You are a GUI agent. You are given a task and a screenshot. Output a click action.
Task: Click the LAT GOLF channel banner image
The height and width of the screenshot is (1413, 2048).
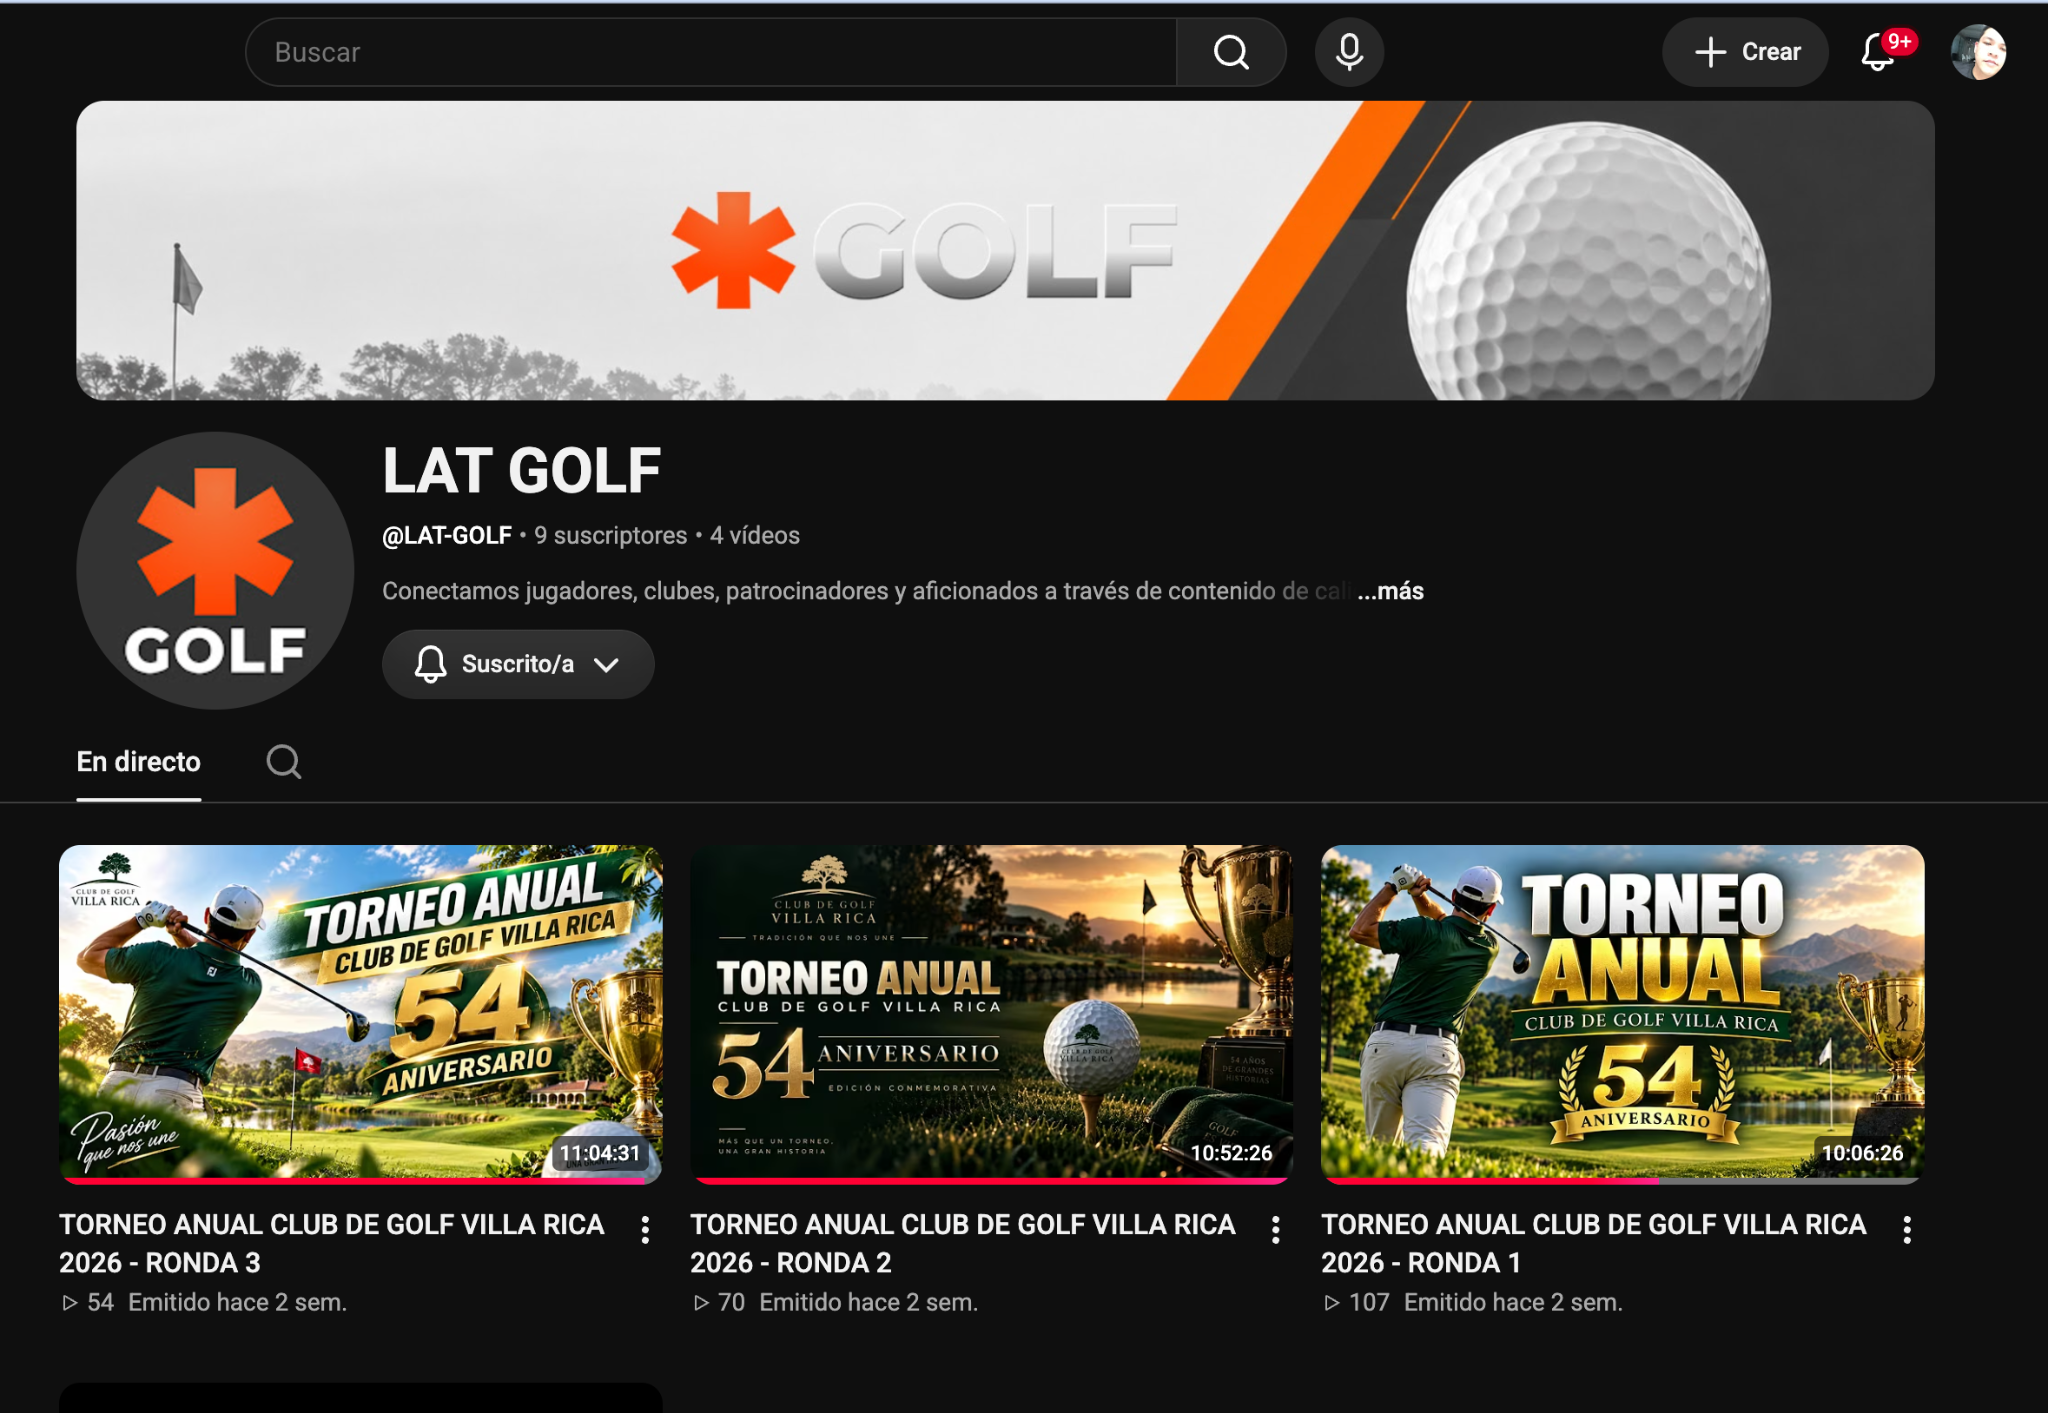tap(1005, 250)
